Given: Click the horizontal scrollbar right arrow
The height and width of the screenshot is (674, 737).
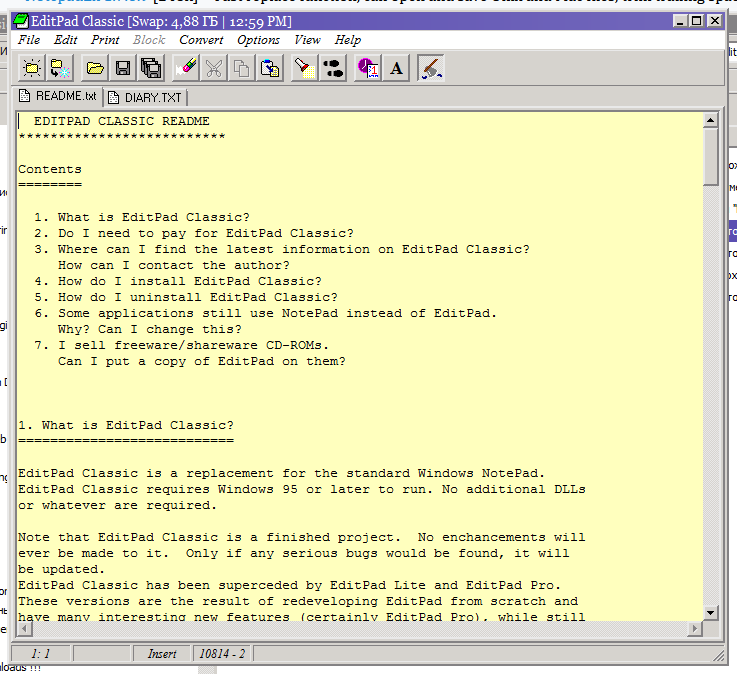Looking at the screenshot, I should pyautogui.click(x=694, y=629).
